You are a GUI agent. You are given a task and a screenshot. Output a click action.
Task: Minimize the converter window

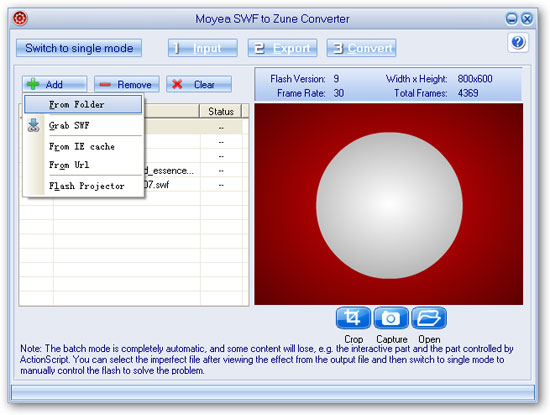511,18
